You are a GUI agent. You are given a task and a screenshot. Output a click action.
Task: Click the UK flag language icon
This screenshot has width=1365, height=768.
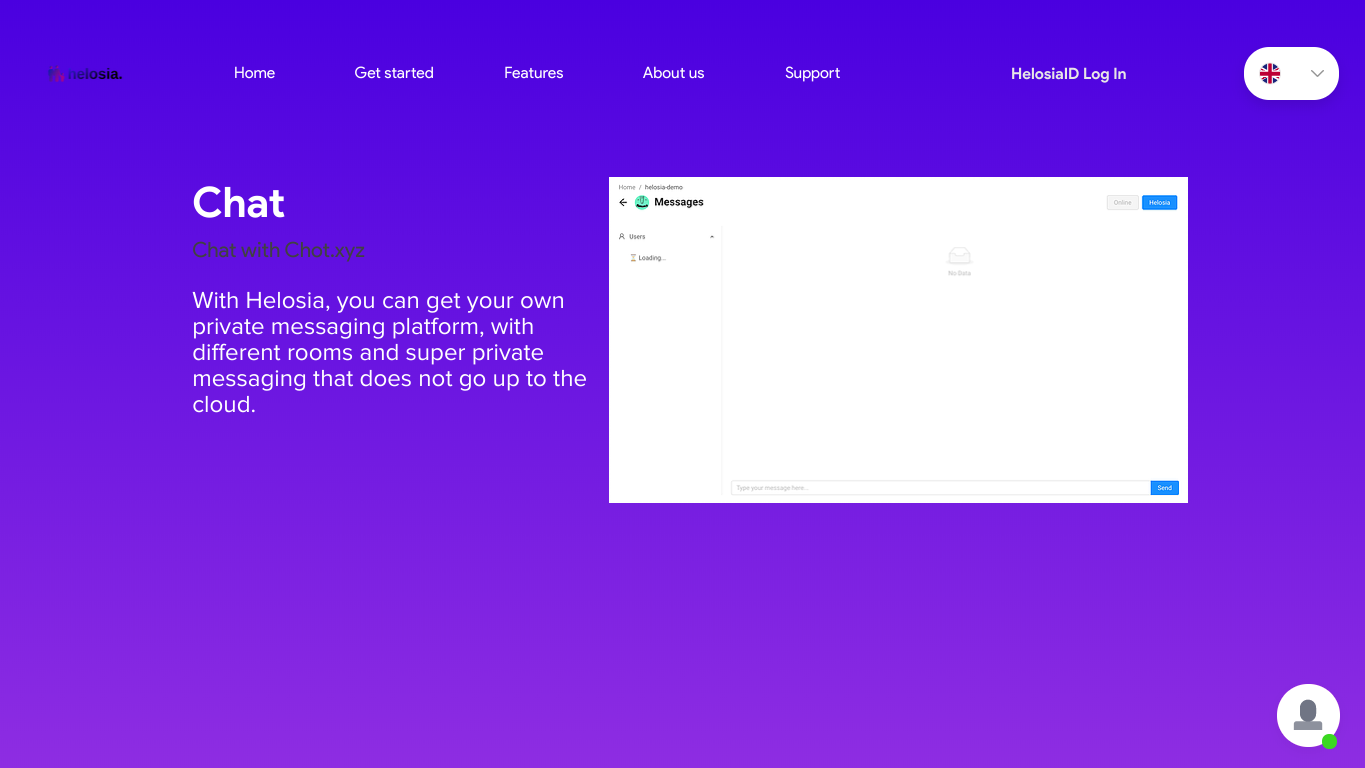(x=1270, y=73)
